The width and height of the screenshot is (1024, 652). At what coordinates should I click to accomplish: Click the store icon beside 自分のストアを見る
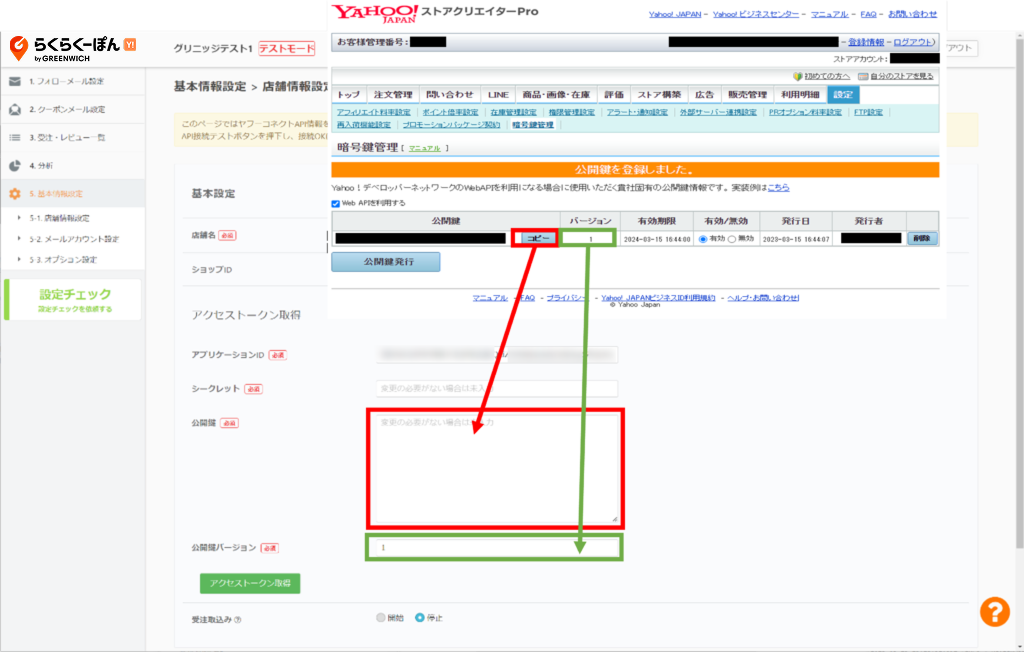tap(863, 76)
